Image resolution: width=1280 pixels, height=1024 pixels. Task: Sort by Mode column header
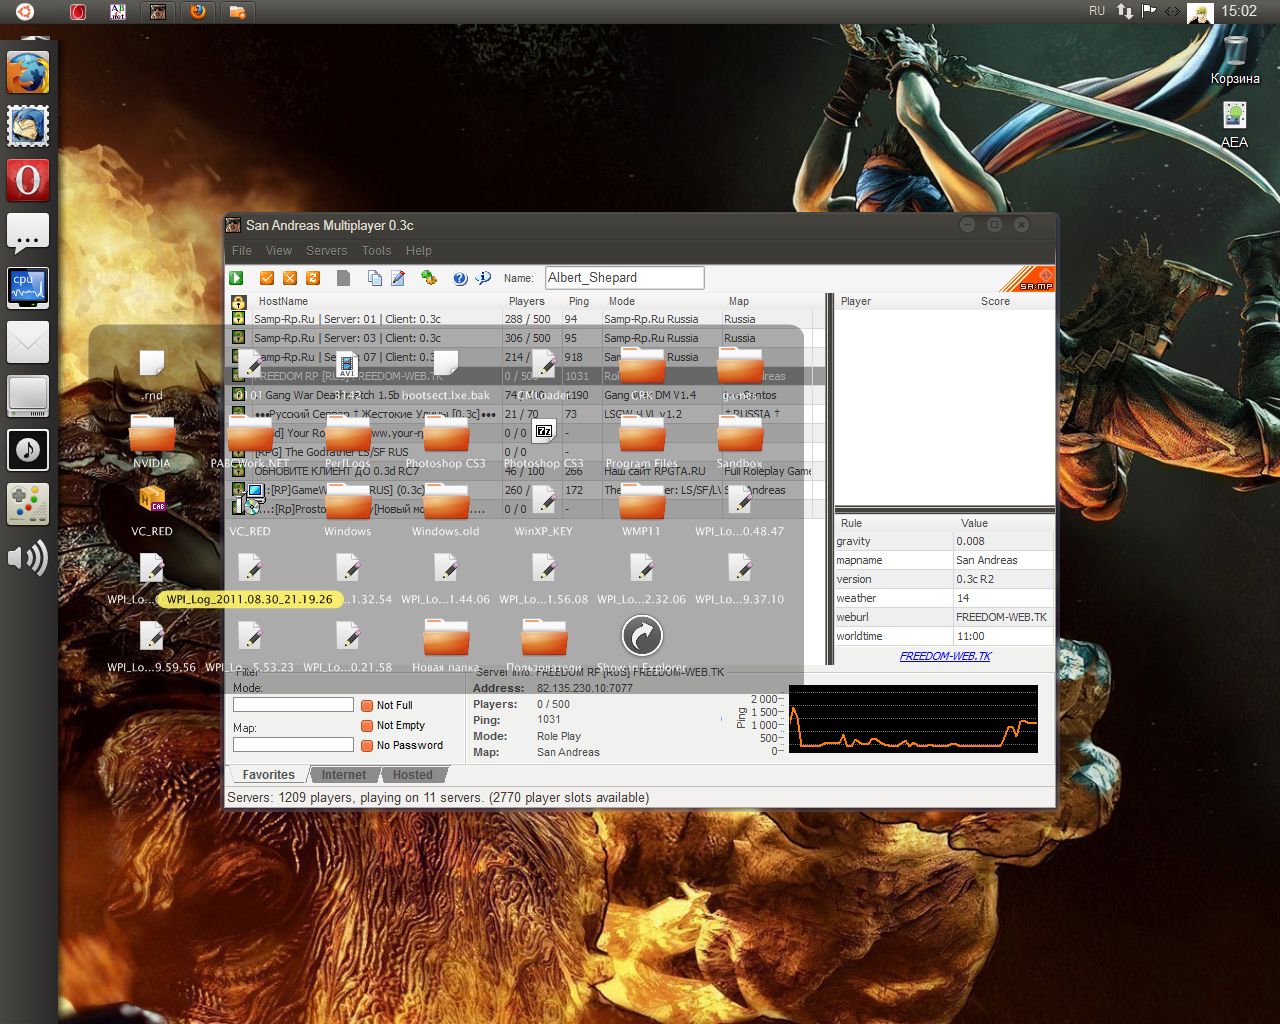(622, 301)
